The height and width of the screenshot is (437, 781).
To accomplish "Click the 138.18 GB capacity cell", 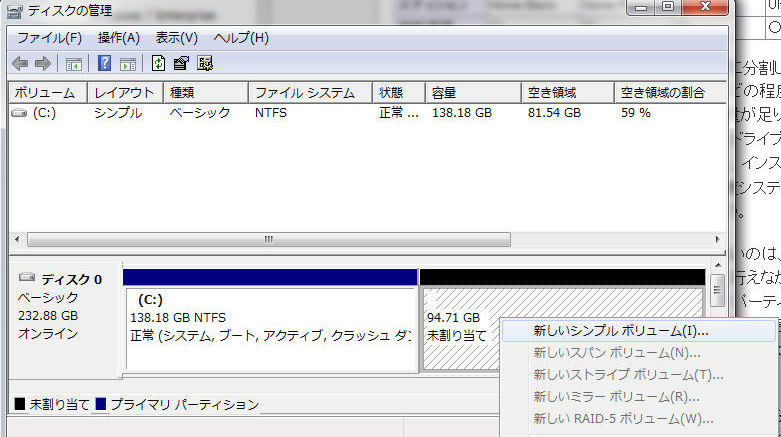I will [462, 113].
